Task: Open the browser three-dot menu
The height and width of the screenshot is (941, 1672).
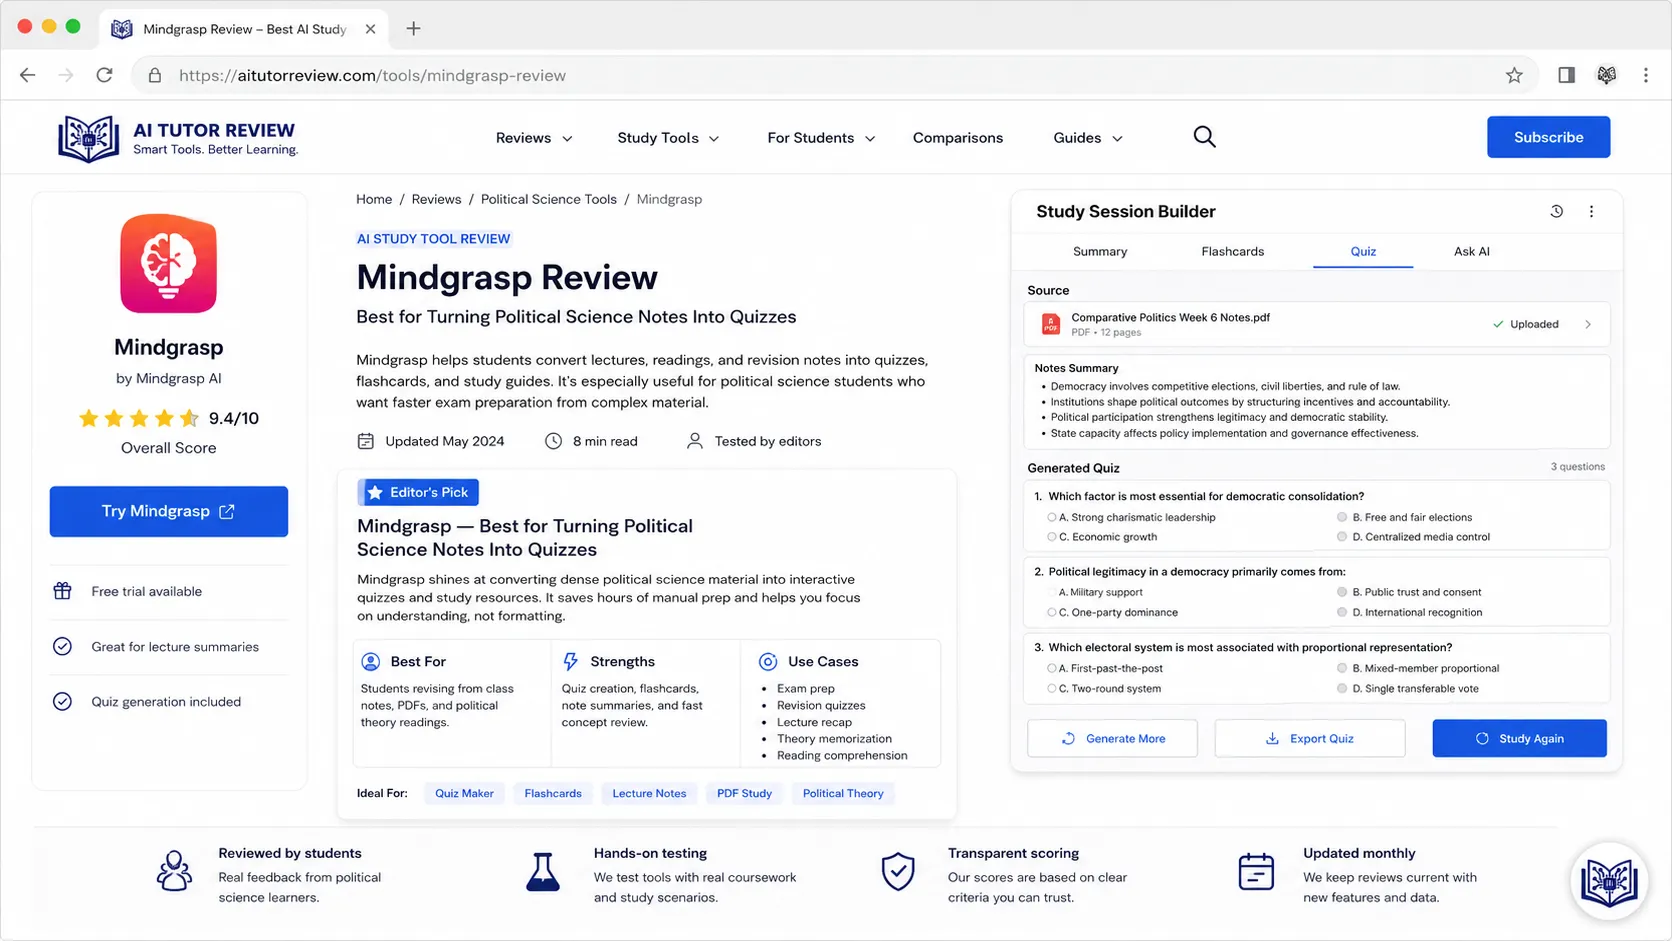Action: tap(1645, 75)
